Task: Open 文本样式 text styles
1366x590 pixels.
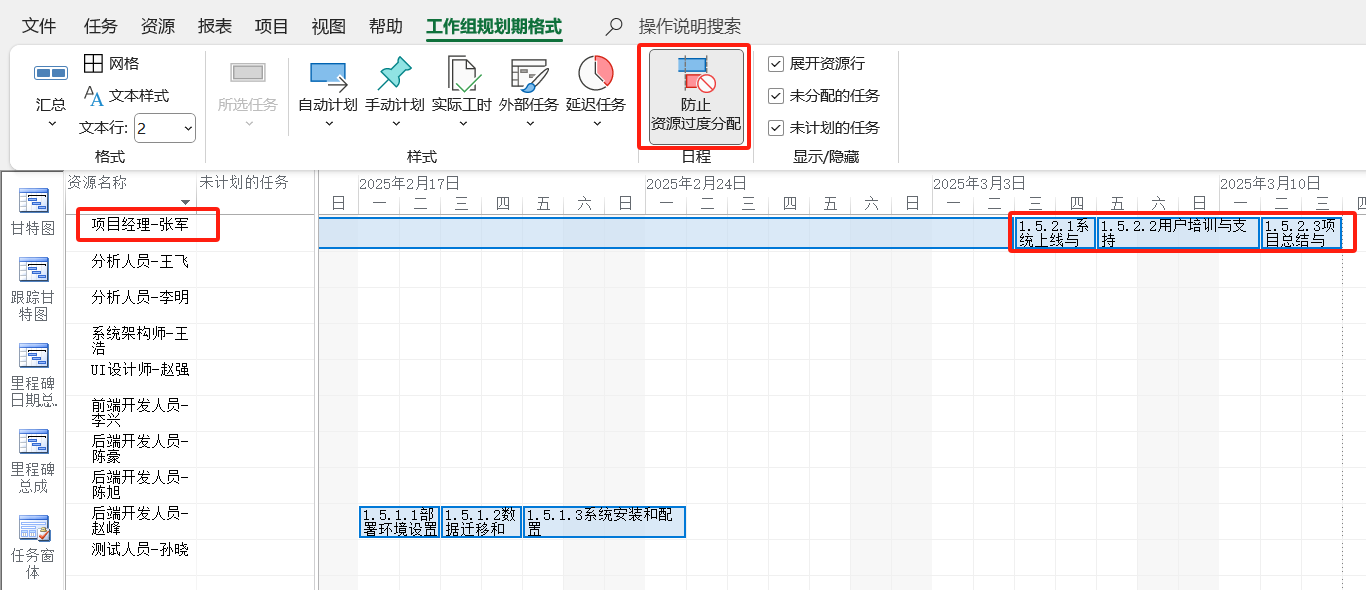Action: pyautogui.click(x=126, y=96)
